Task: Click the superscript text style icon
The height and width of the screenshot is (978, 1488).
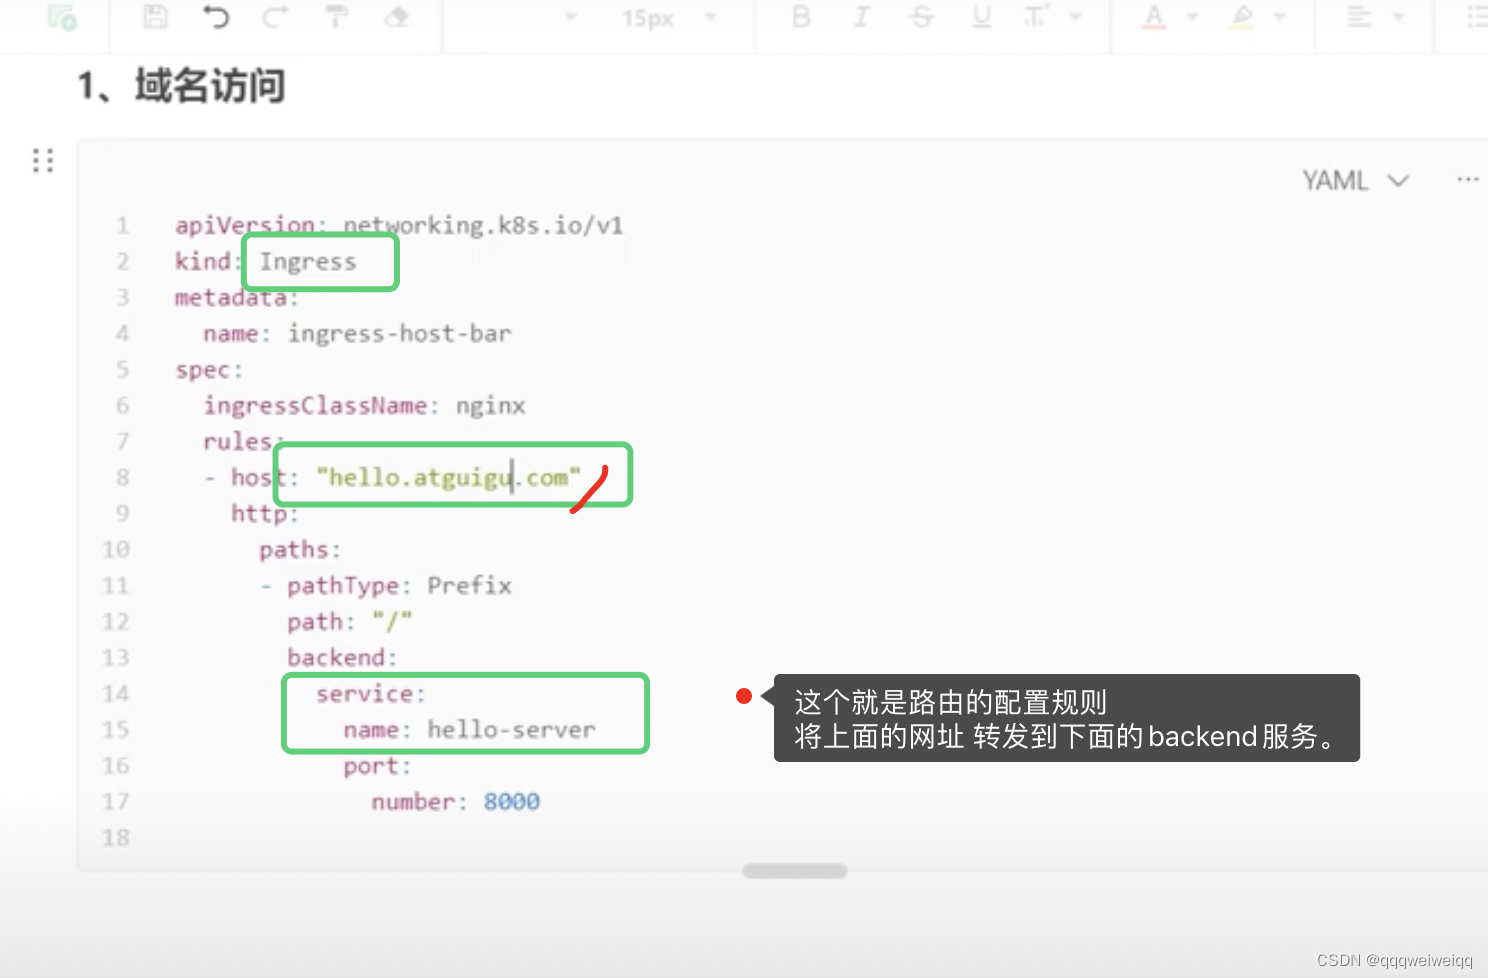Action: point(1036,16)
